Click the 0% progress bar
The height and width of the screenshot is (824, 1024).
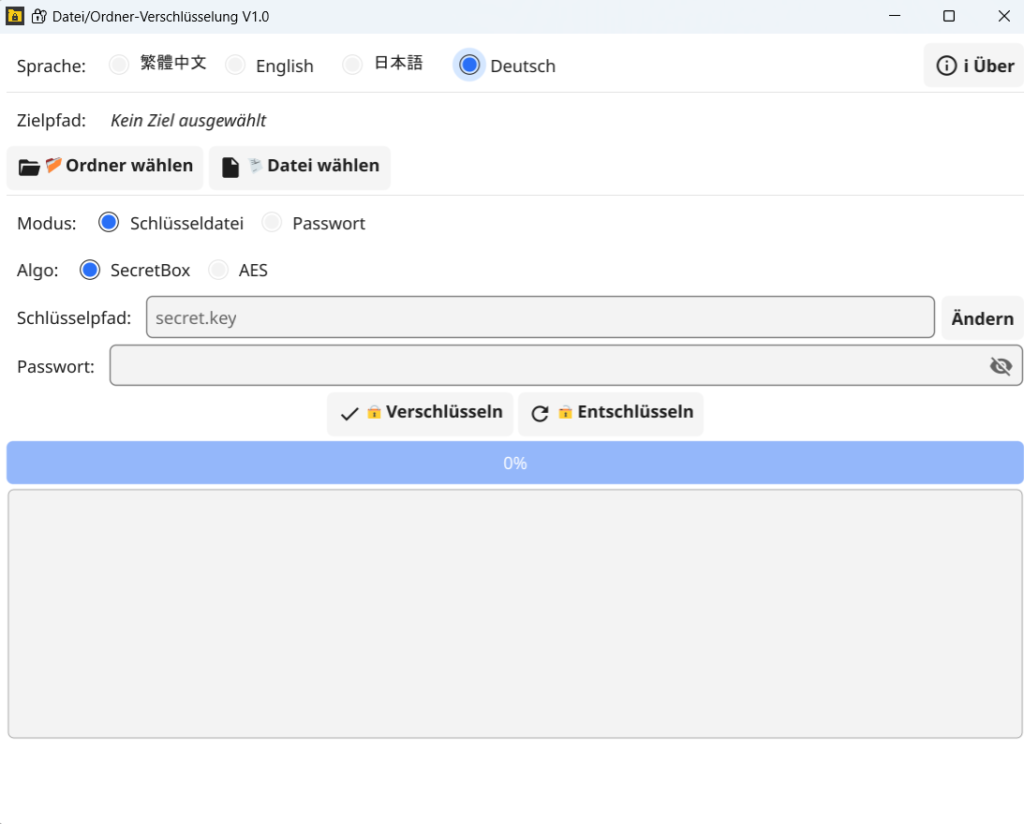coord(515,463)
